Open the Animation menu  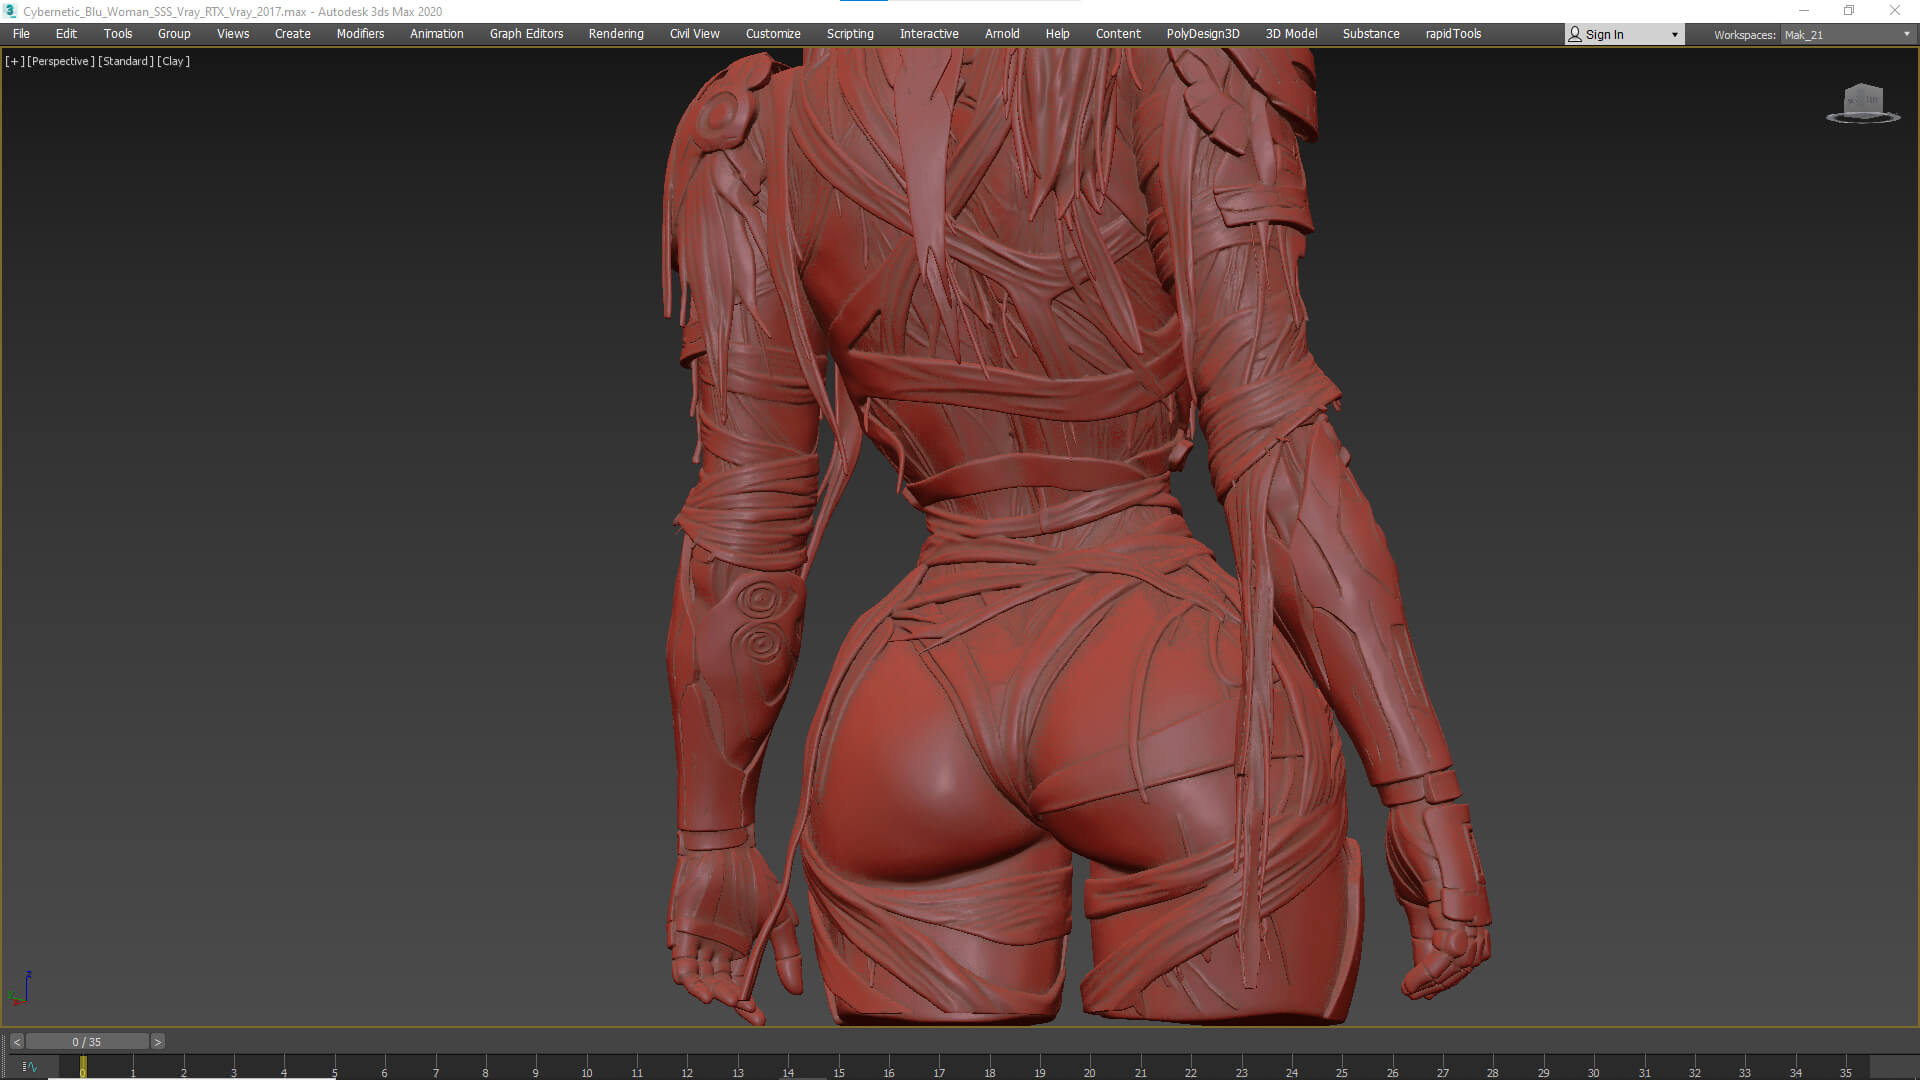[437, 34]
